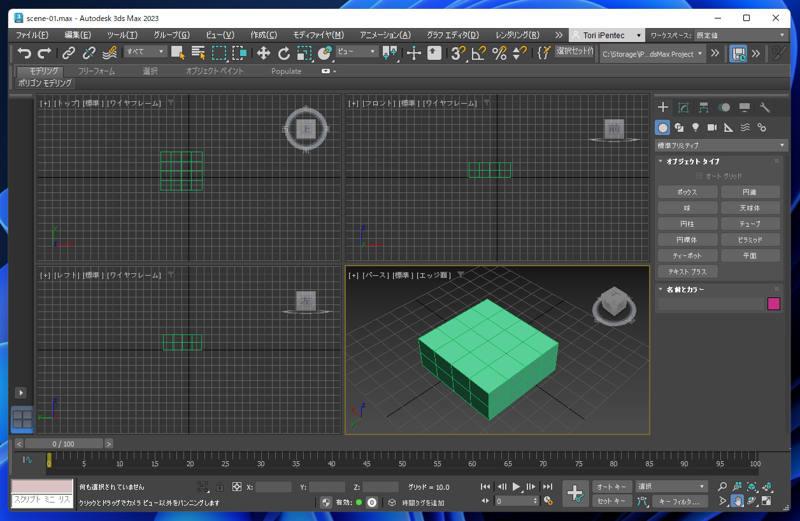Select the Rotate transform tool

[x=284, y=53]
